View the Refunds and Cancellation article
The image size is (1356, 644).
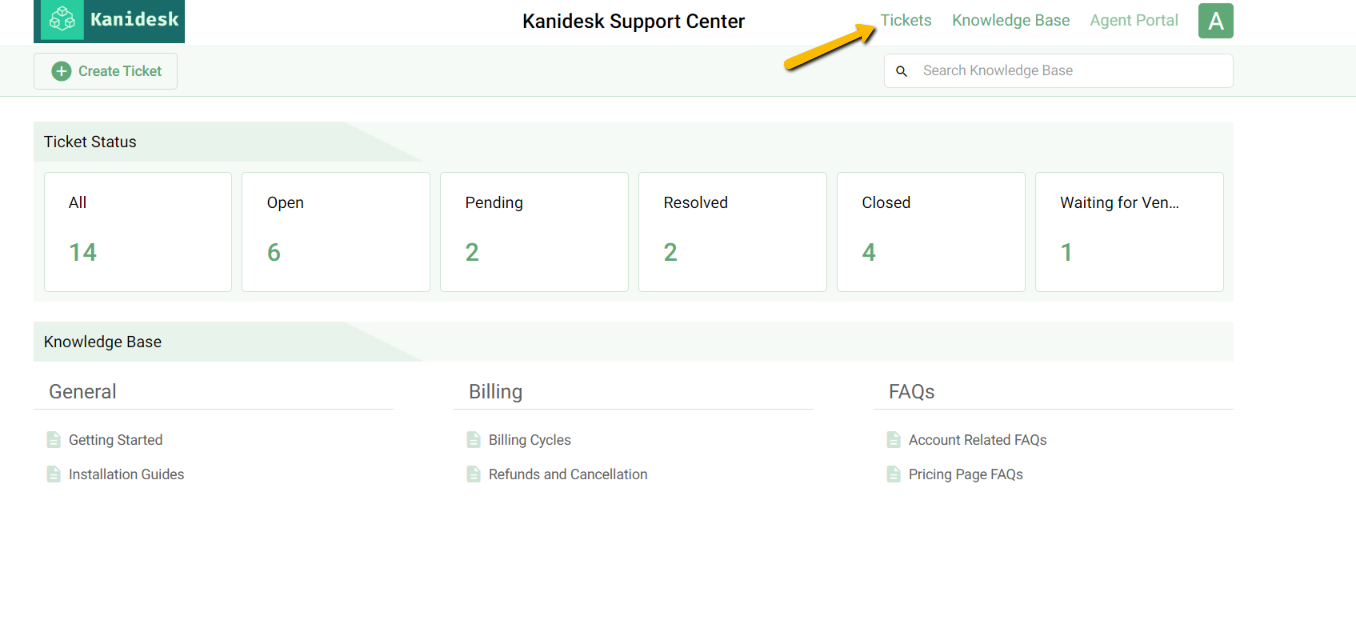567,474
